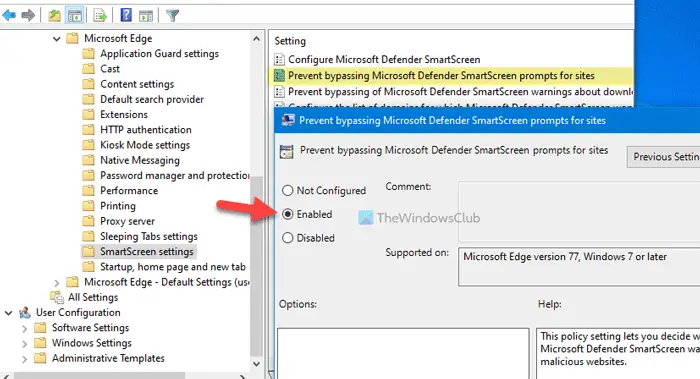Click the 'warnings about downloads' policy icon

coord(279,92)
